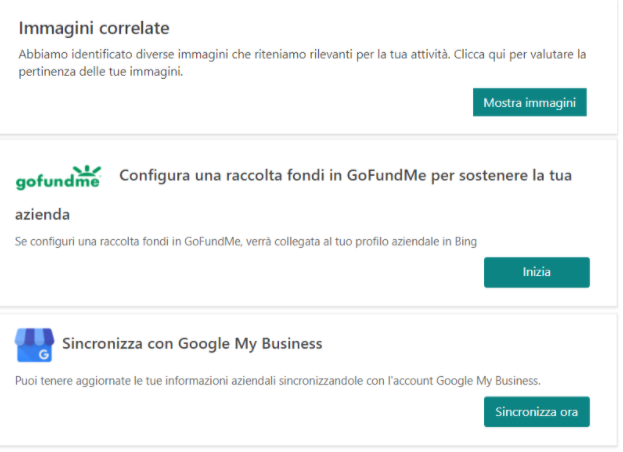Click 'Abbiamo identificato diverse immagini' sentence start
The image size is (623, 452).
pyautogui.click(x=123, y=54)
